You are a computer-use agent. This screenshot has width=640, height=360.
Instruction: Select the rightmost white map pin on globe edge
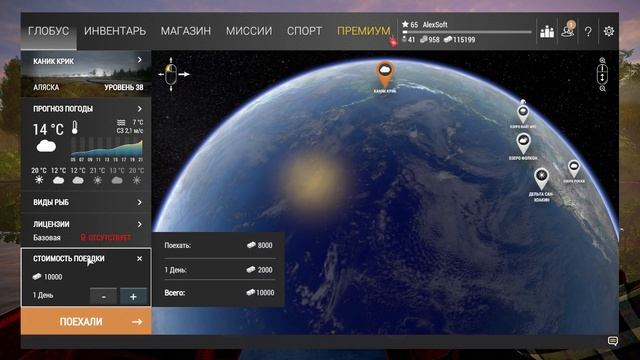(574, 169)
